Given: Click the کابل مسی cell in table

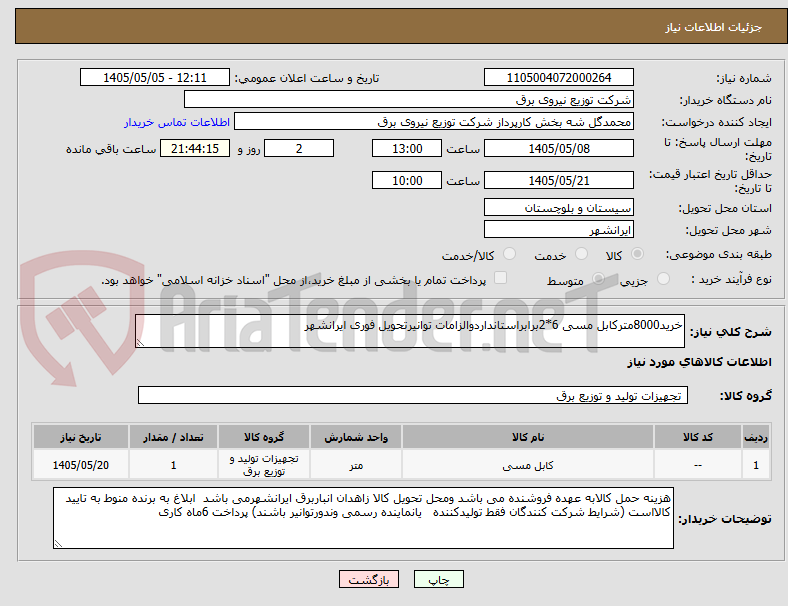Looking at the screenshot, I should [x=528, y=465].
